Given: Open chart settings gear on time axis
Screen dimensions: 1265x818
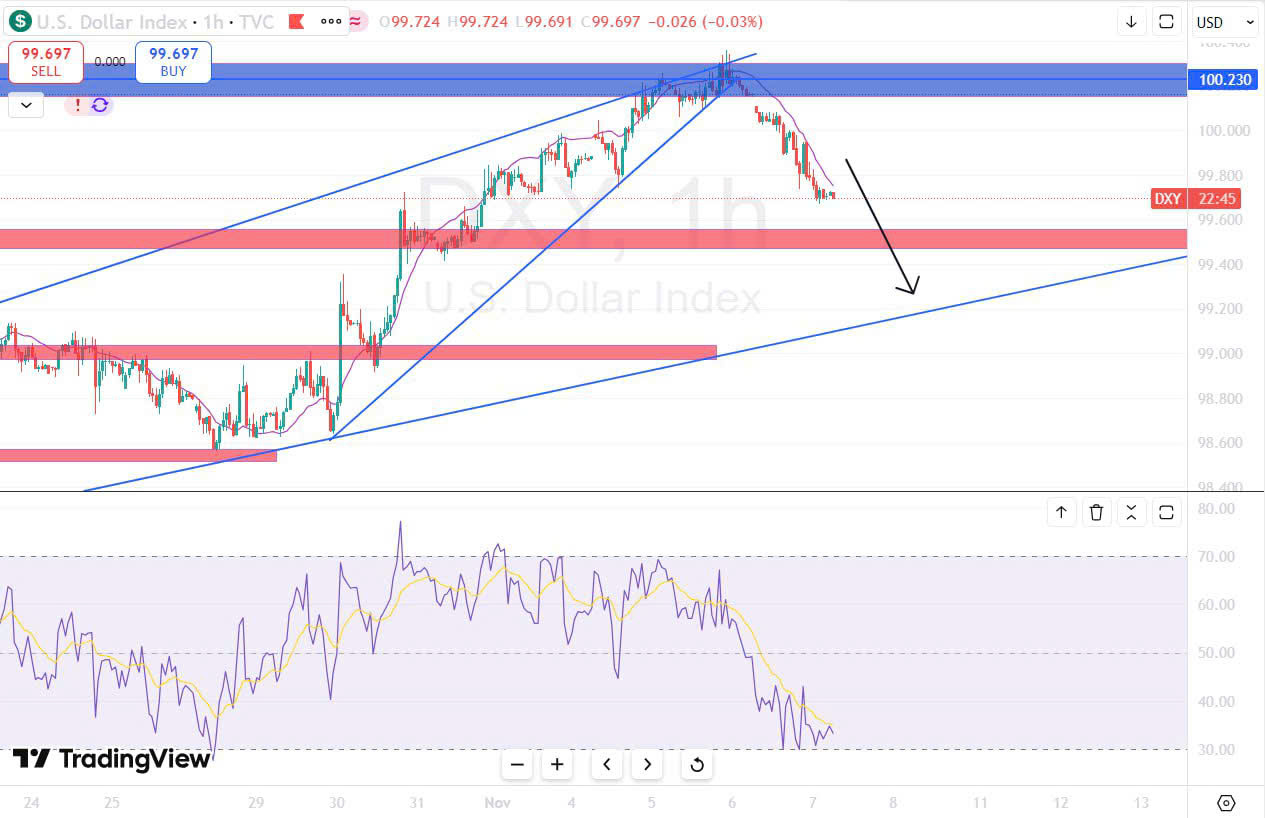Looking at the screenshot, I should coord(1226,803).
